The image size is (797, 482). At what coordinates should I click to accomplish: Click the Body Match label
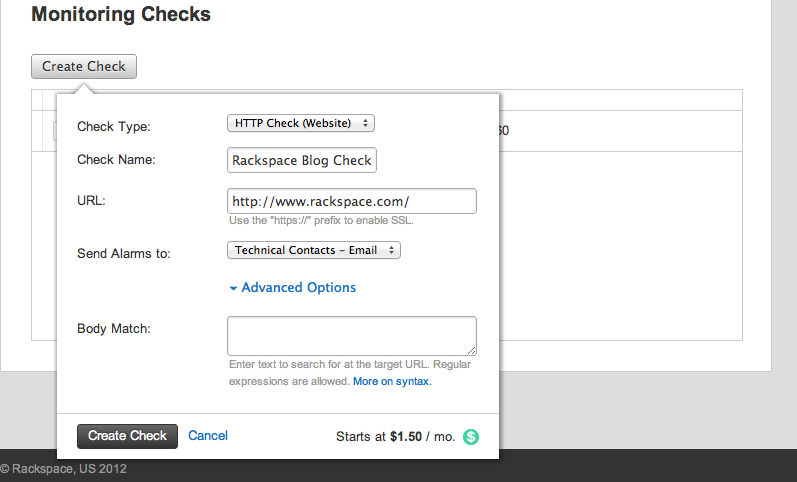[114, 329]
